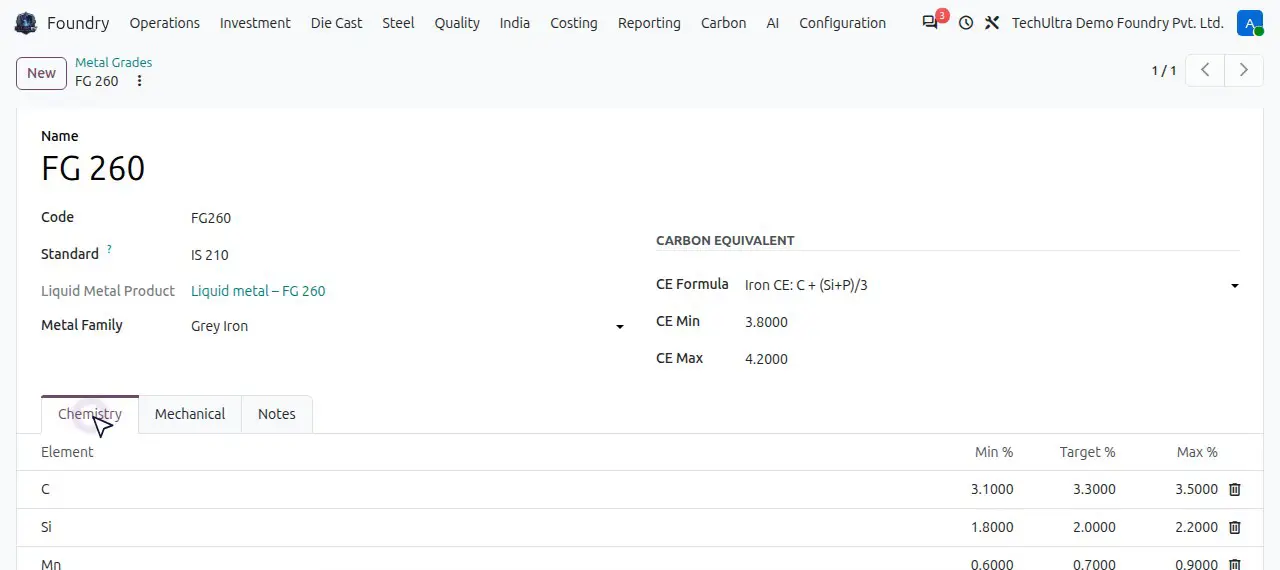This screenshot has width=1280, height=570.
Task: Switch to the Notes tab
Action: [277, 414]
